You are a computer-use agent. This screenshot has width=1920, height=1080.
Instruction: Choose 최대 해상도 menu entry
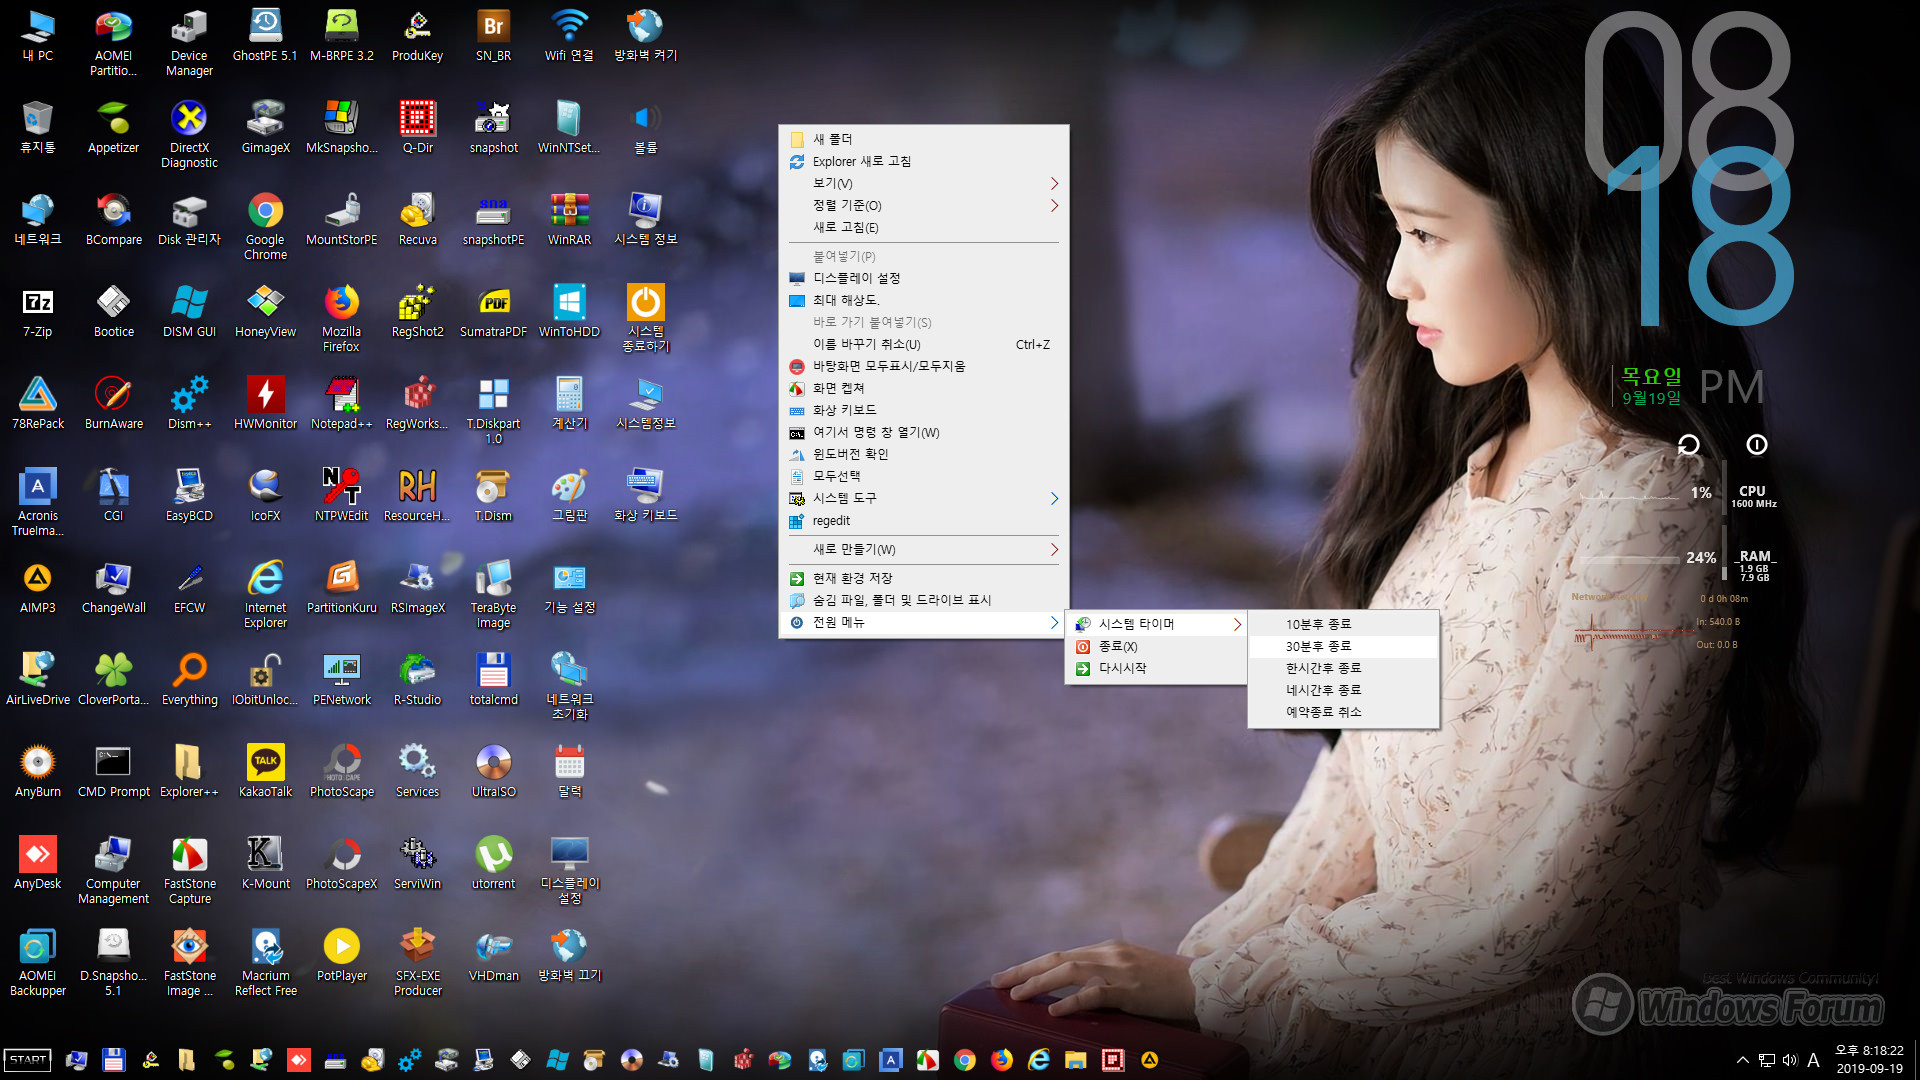pyautogui.click(x=923, y=300)
